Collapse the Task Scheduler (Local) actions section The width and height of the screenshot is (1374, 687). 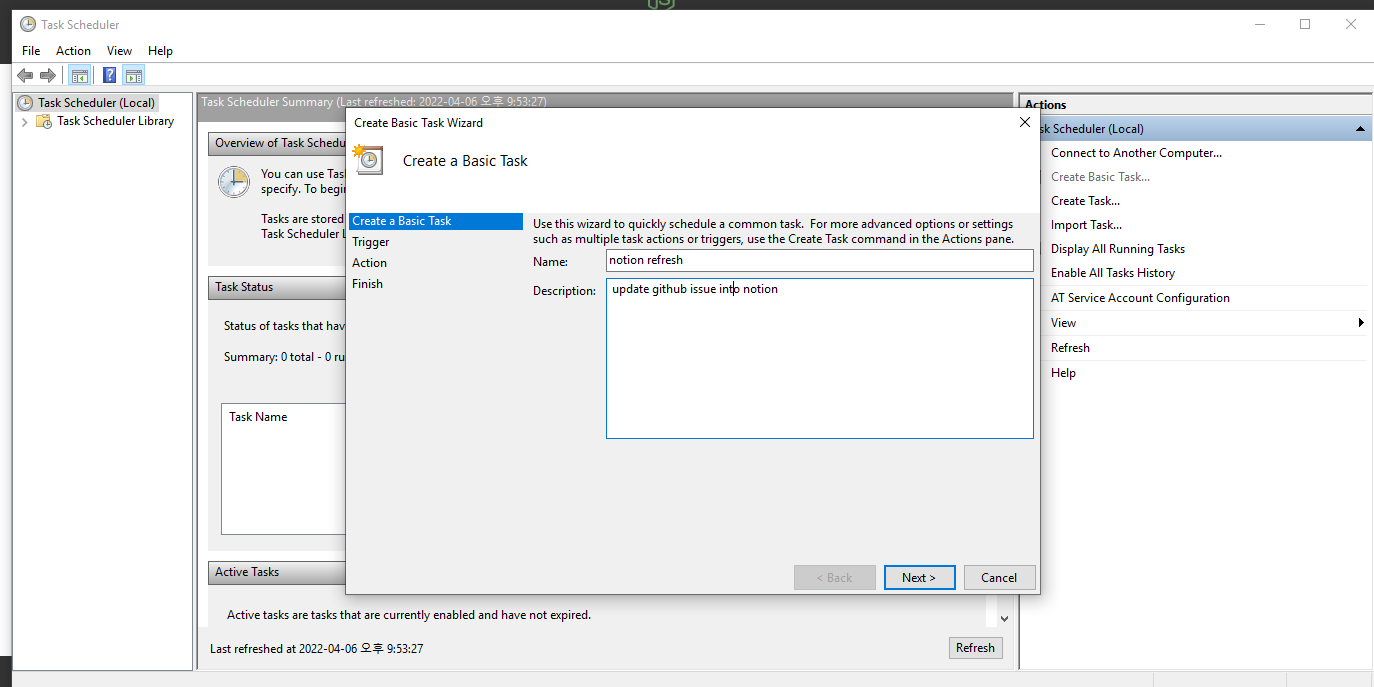(1361, 129)
